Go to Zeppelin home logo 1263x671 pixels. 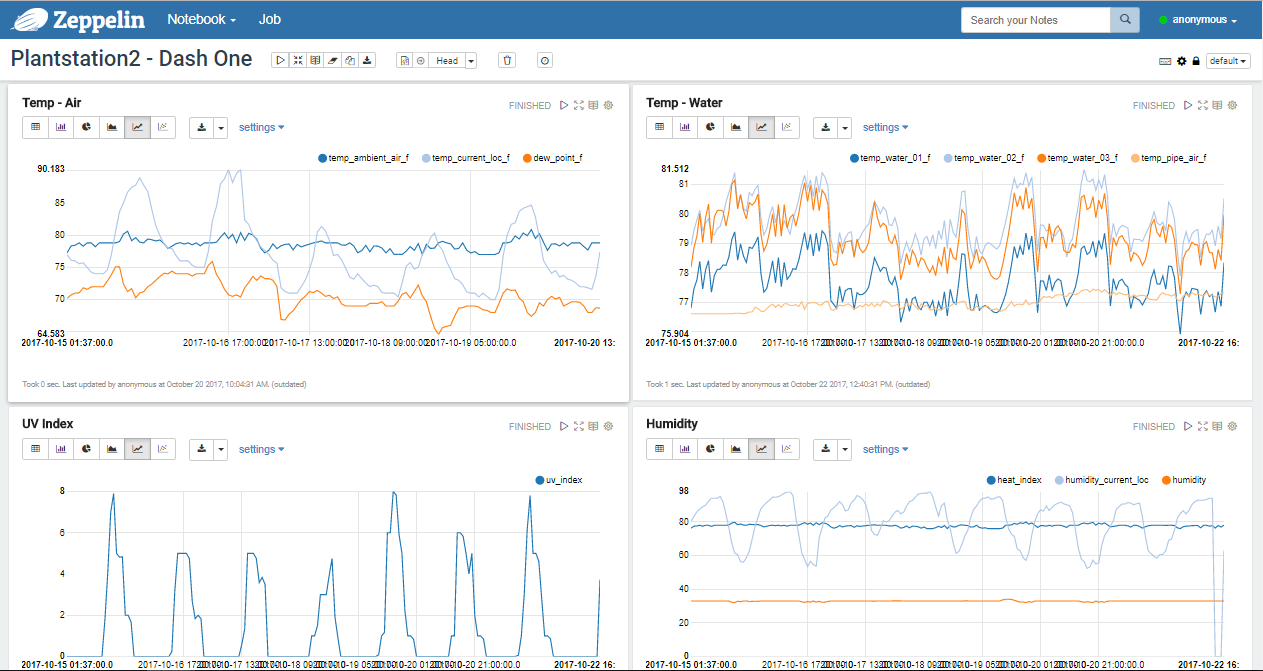(x=80, y=19)
